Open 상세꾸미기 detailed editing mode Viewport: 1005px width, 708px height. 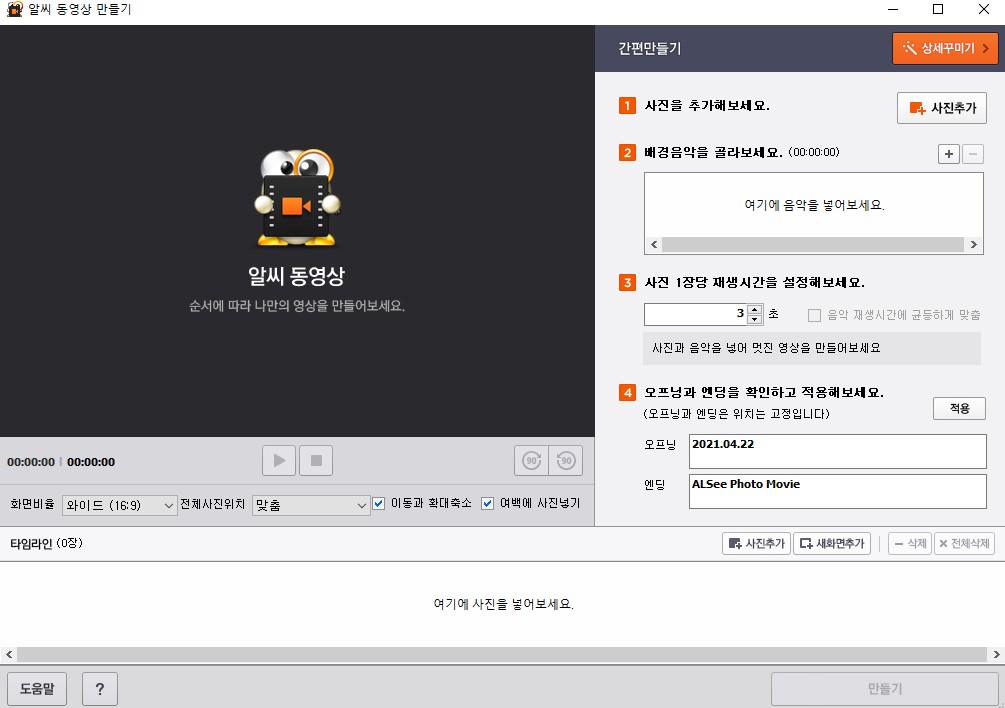pyautogui.click(x=945, y=48)
